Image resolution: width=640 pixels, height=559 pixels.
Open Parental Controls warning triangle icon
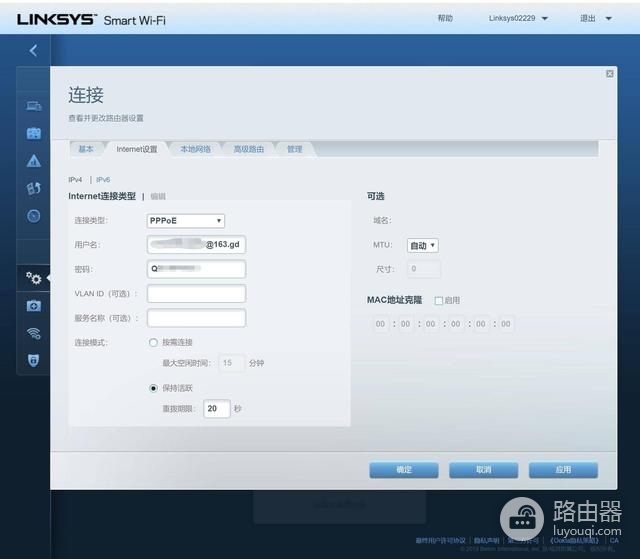coord(33,161)
